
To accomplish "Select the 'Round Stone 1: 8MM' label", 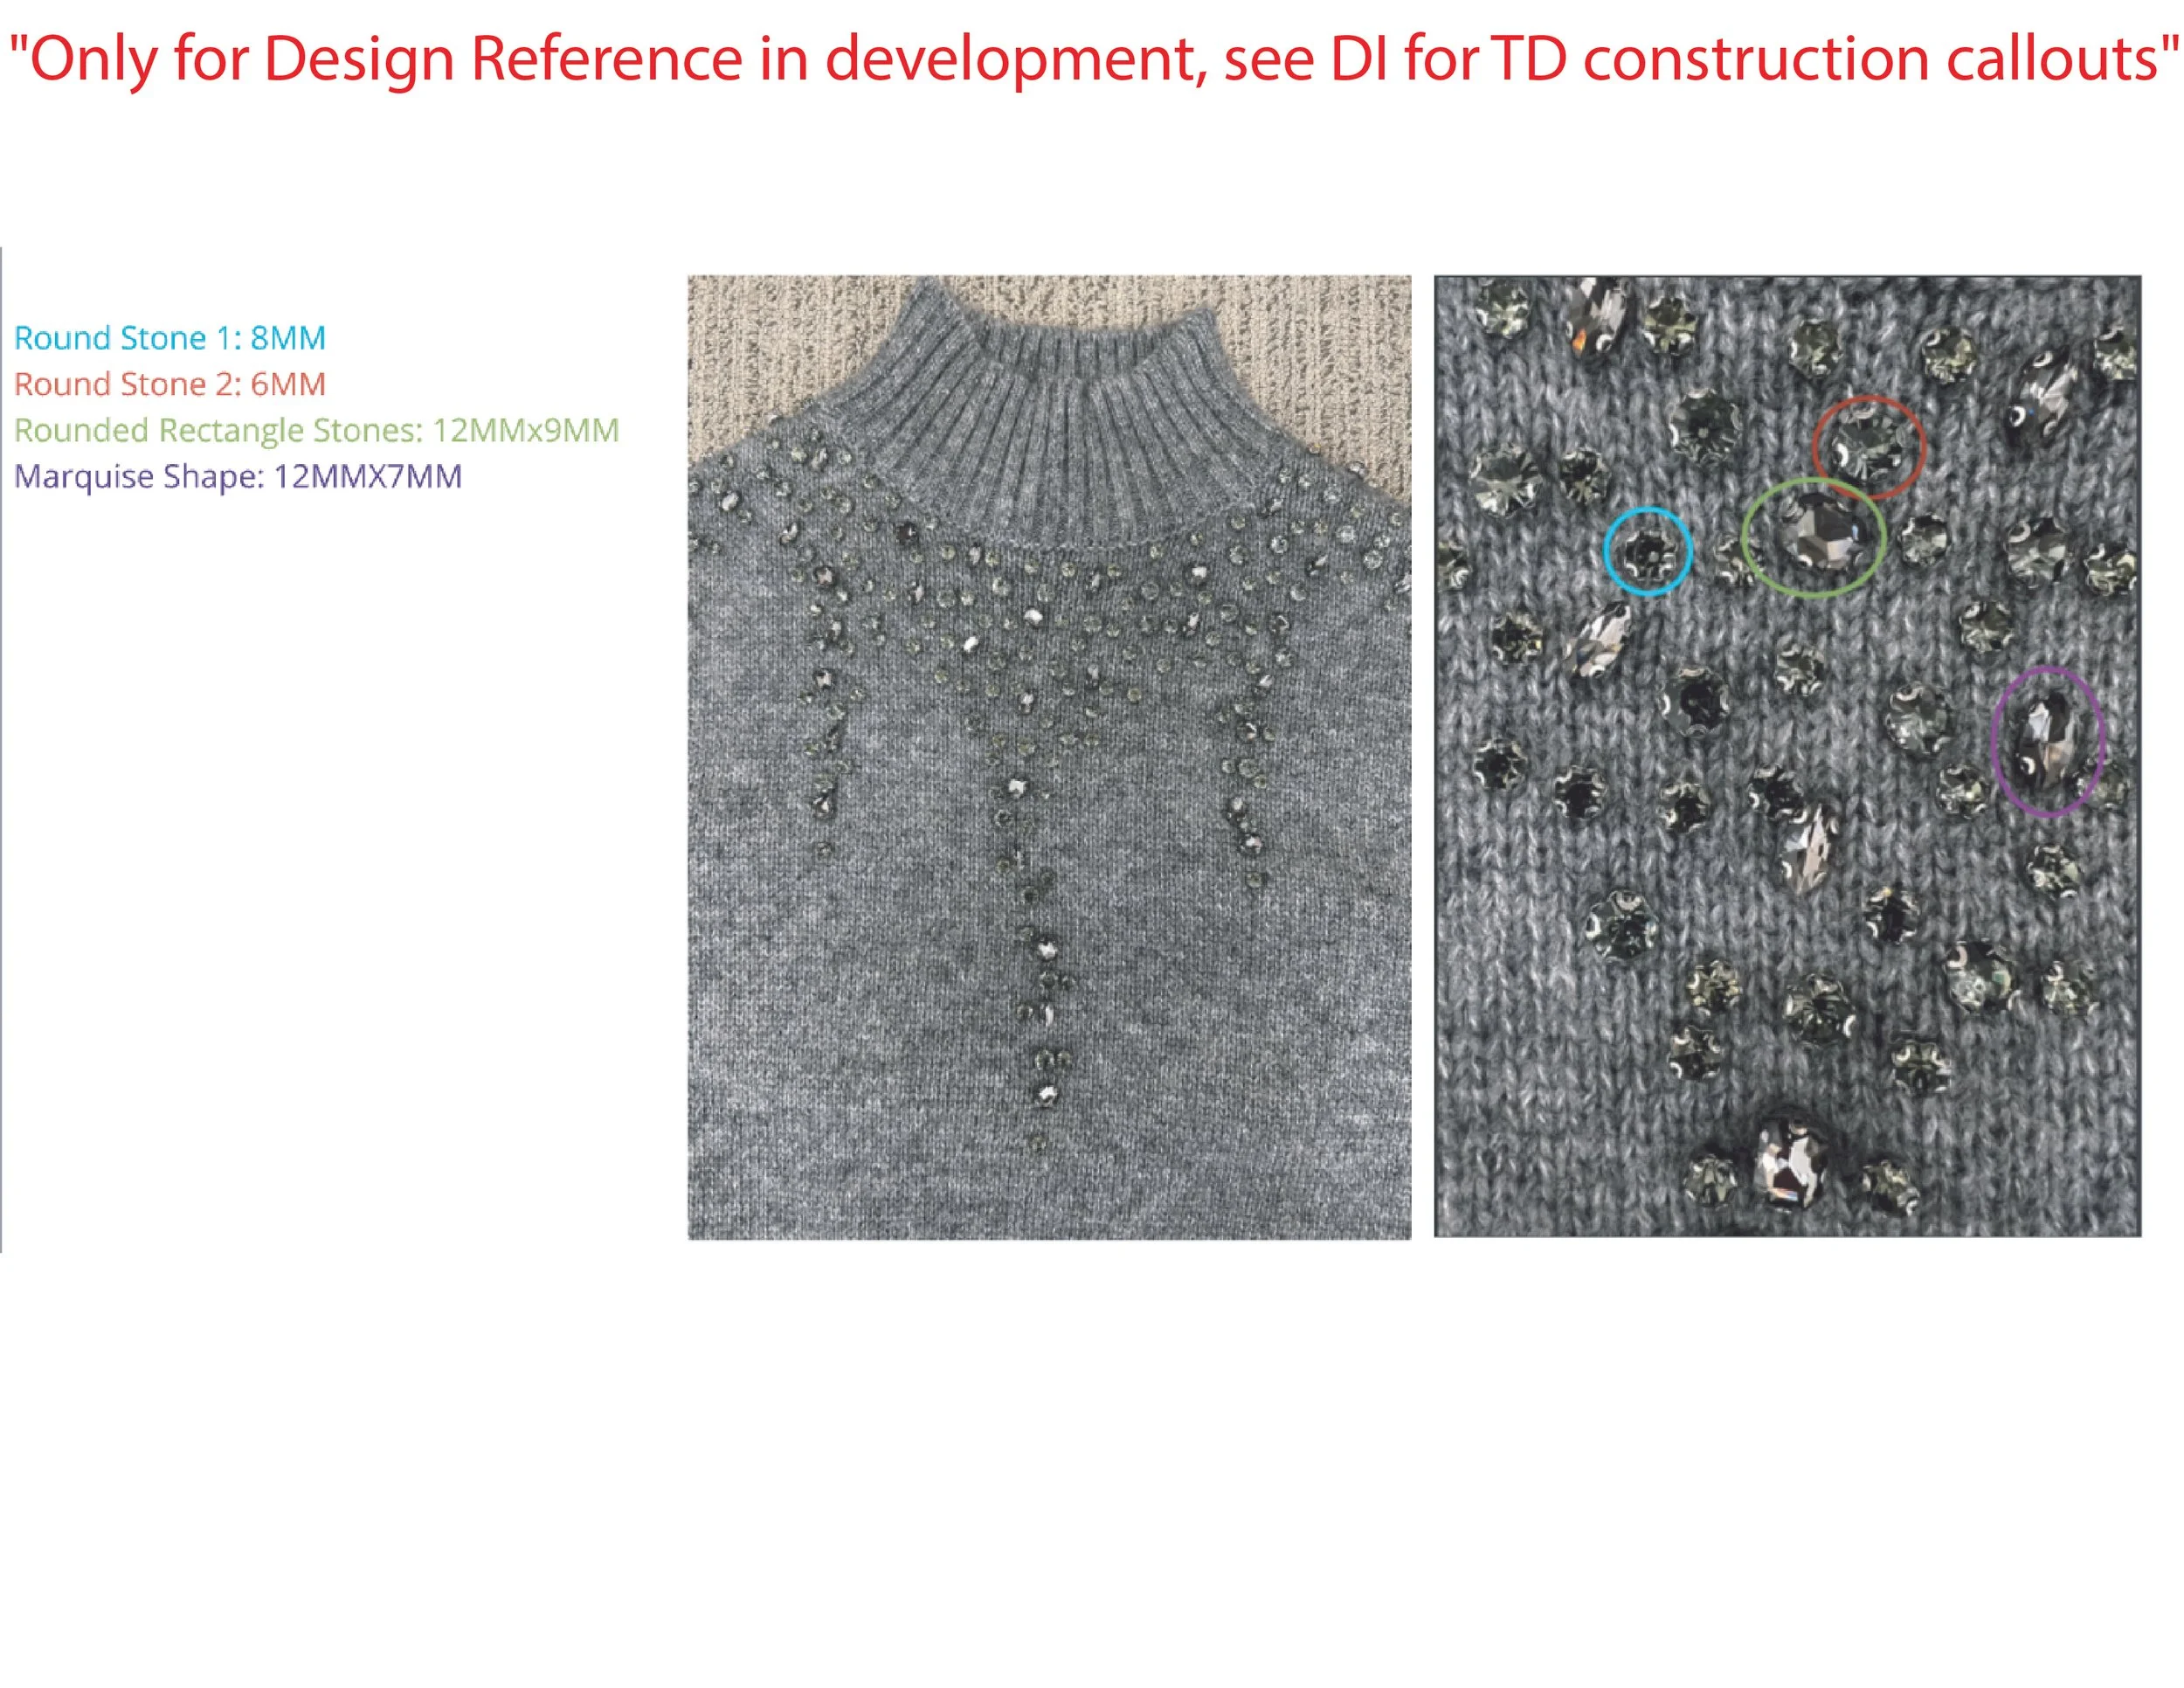I will 169,338.
